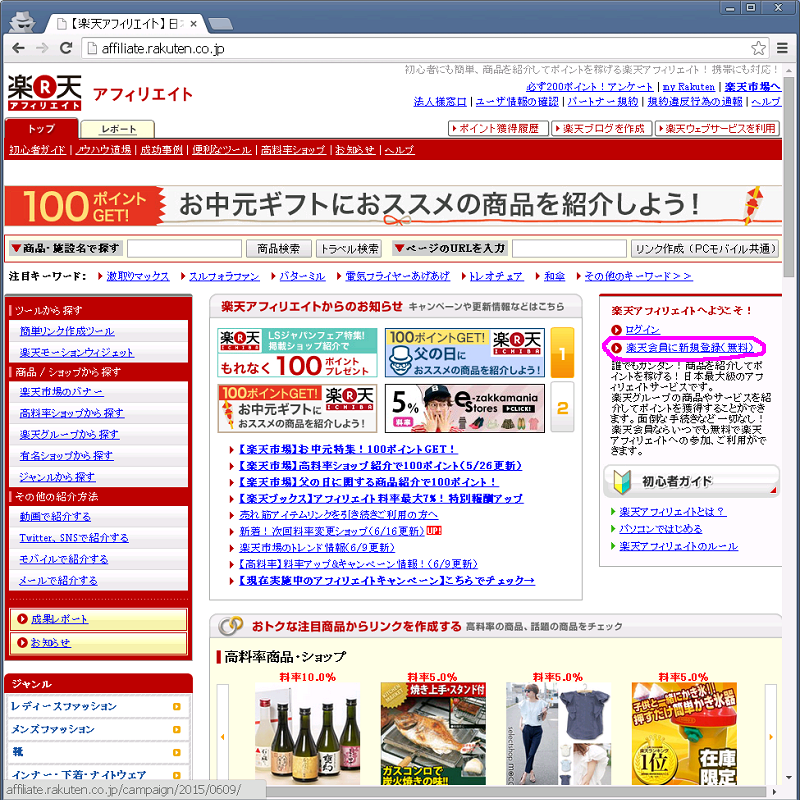The height and width of the screenshot is (800, 800).
Task: Click 激取りマックス keyword link
Action: 138,276
